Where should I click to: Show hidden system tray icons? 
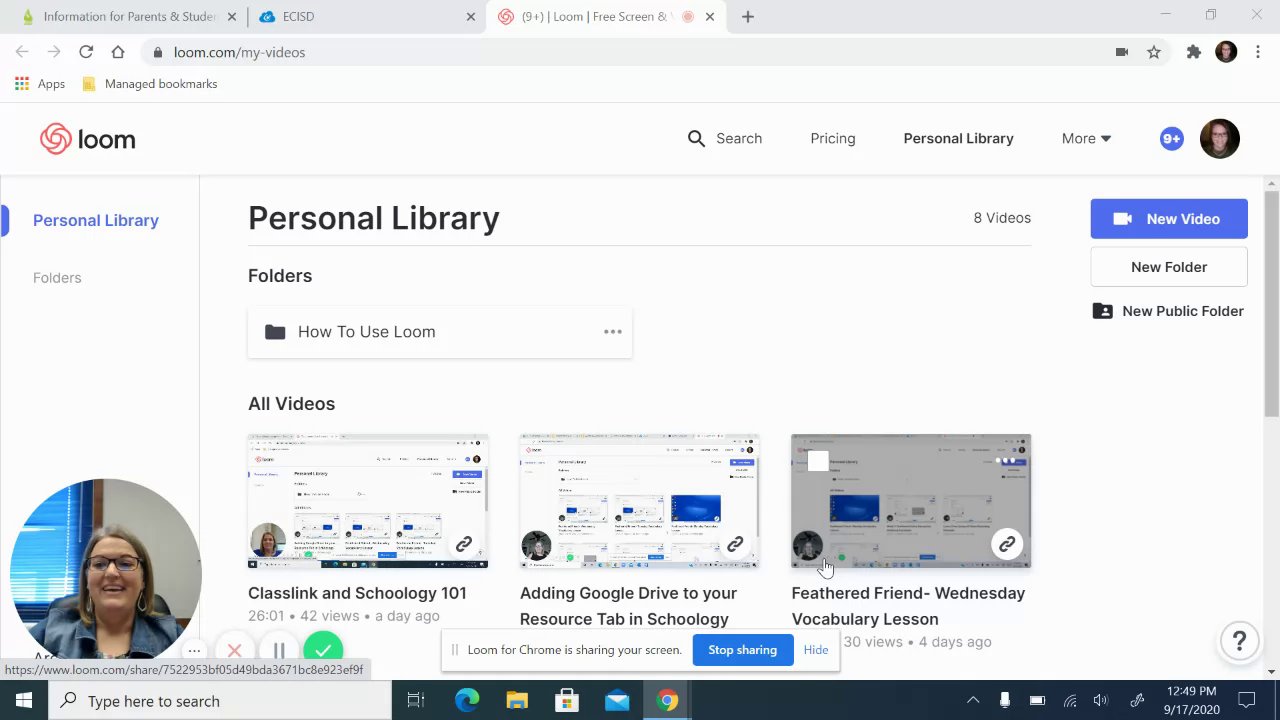point(972,700)
